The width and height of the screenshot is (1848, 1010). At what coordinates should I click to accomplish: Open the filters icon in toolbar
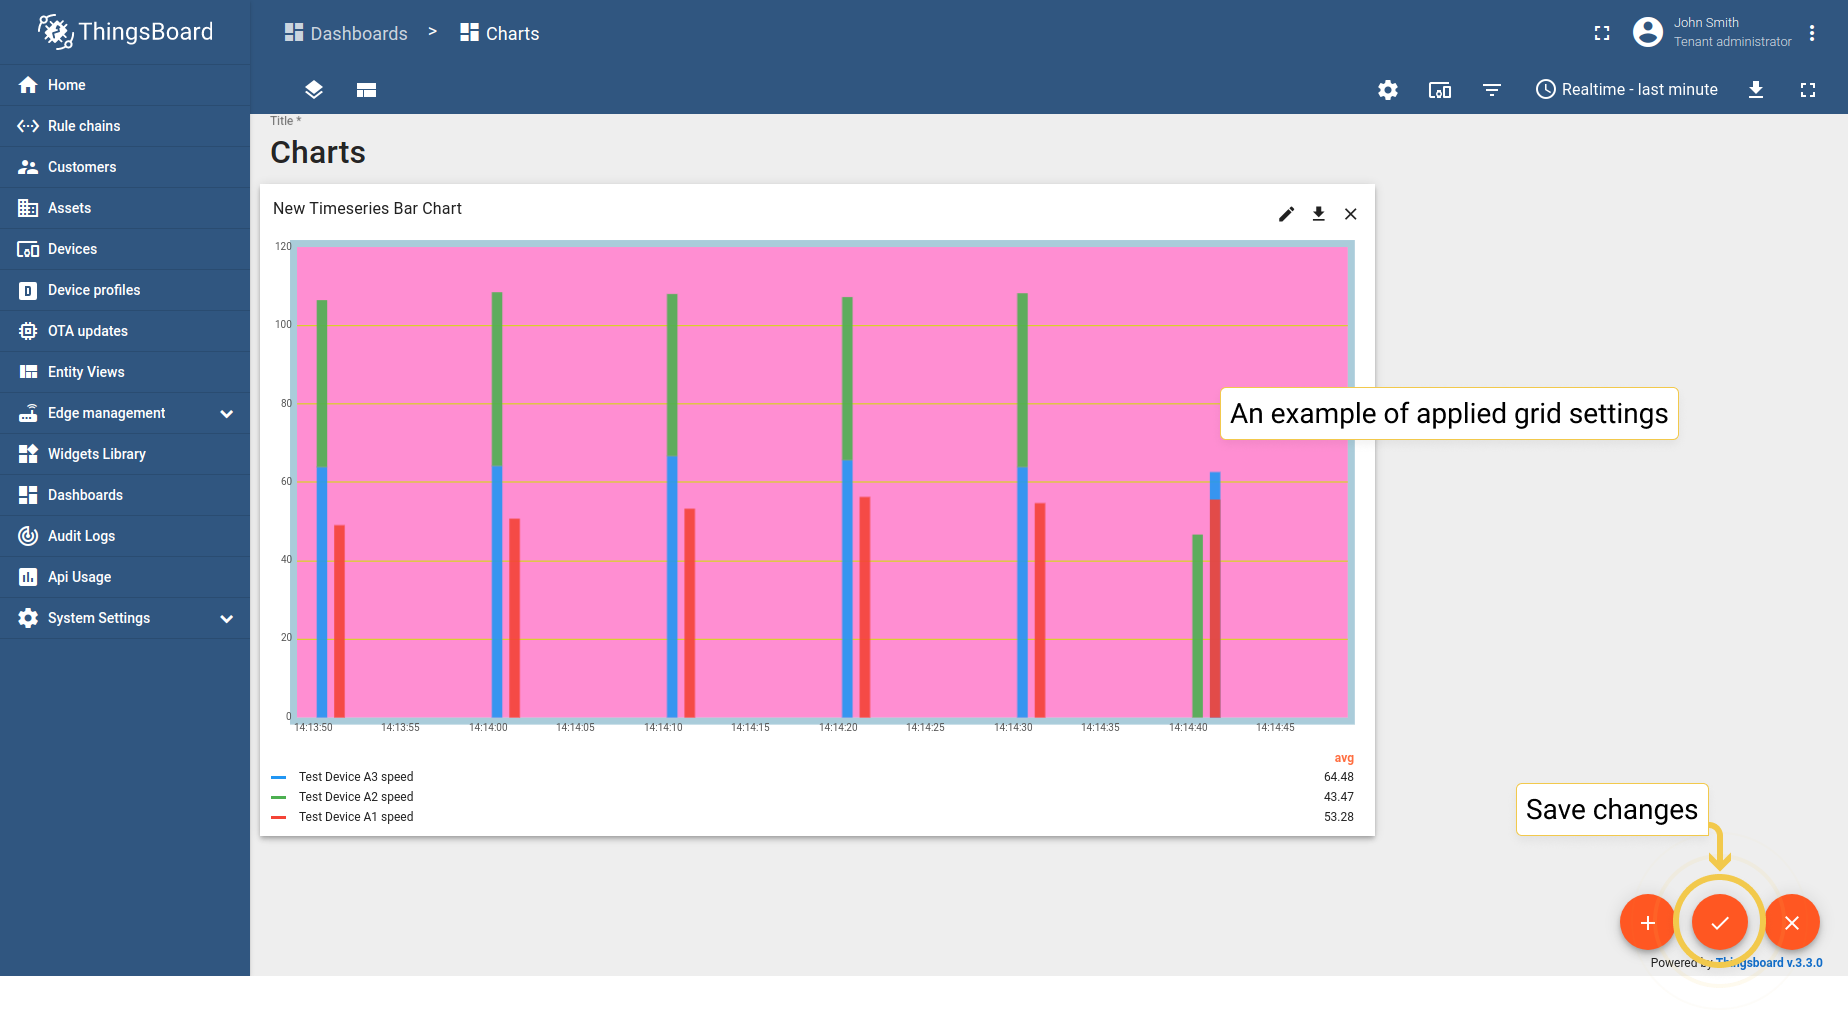pos(1492,90)
